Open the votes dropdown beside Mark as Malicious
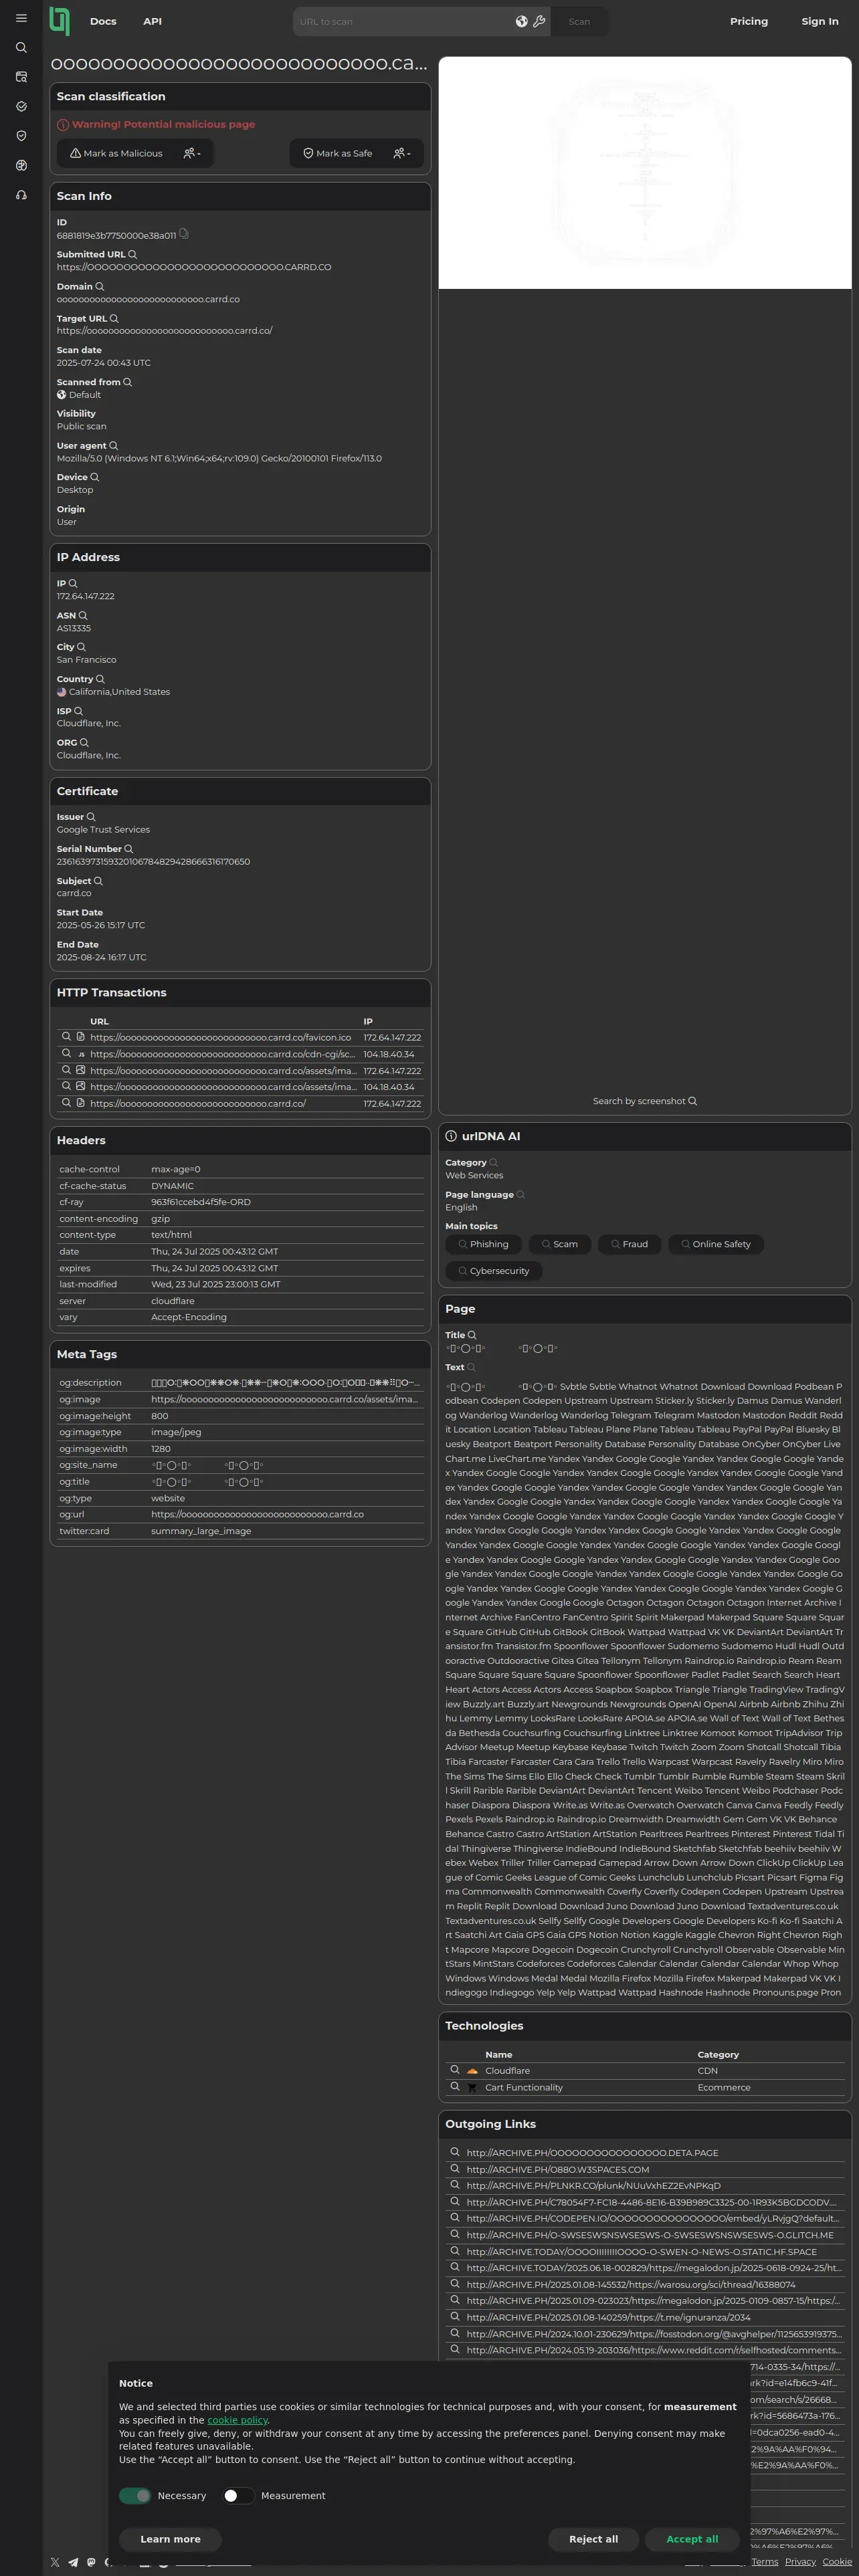859x2576 pixels. coord(192,153)
